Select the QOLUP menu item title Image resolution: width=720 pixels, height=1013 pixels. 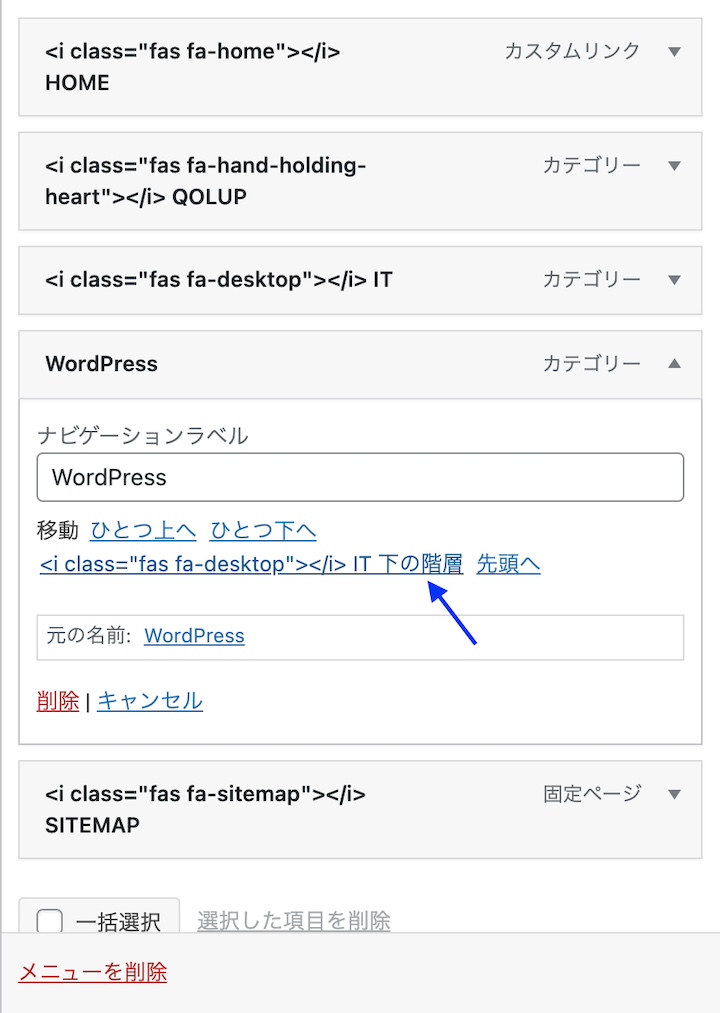pyautogui.click(x=205, y=181)
